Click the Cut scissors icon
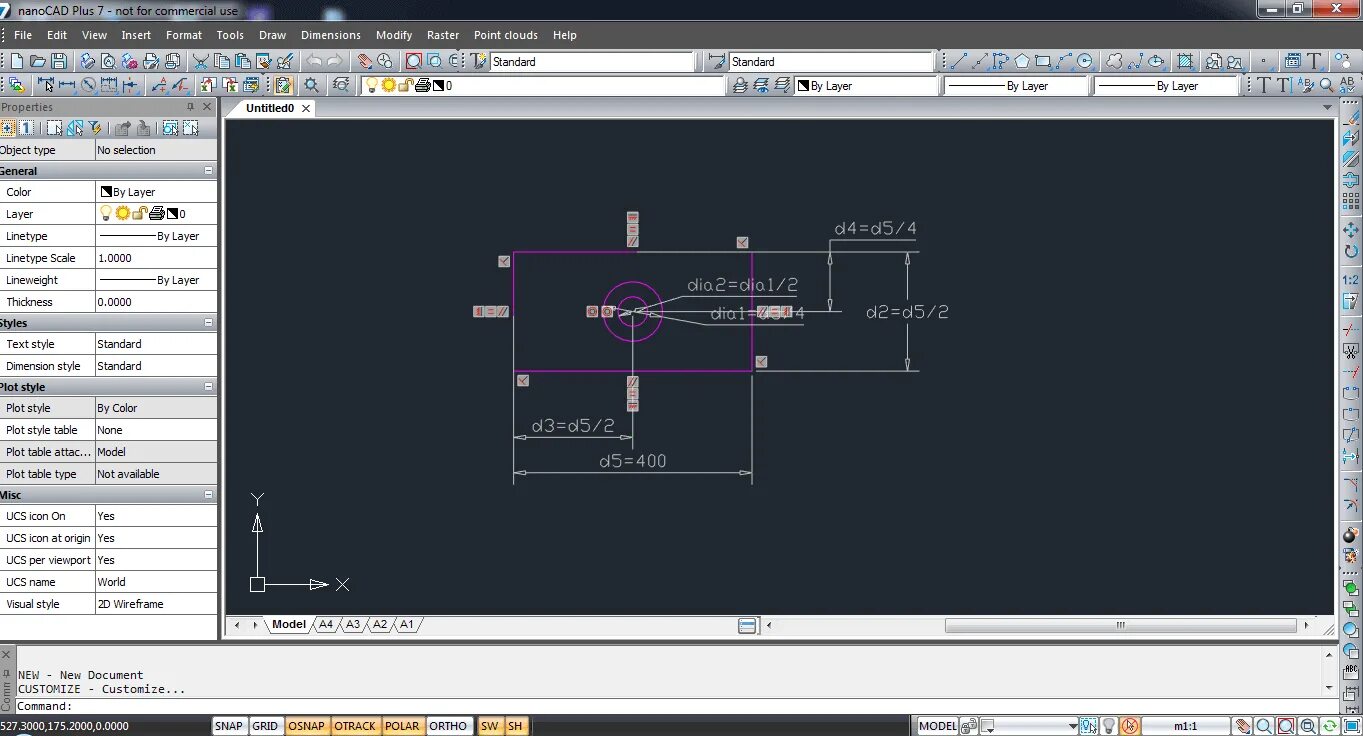Viewport: 1363px width, 736px height. coord(200,61)
